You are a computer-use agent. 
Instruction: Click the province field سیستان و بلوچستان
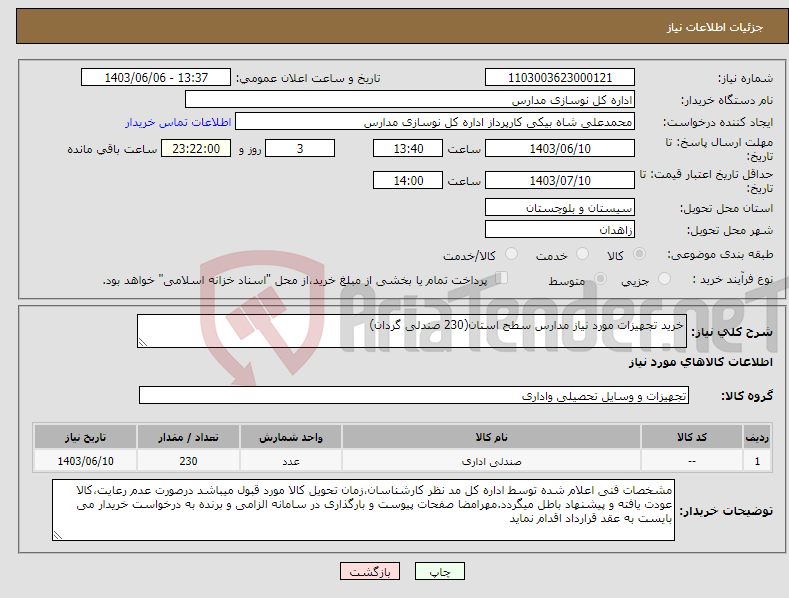pyautogui.click(x=560, y=207)
